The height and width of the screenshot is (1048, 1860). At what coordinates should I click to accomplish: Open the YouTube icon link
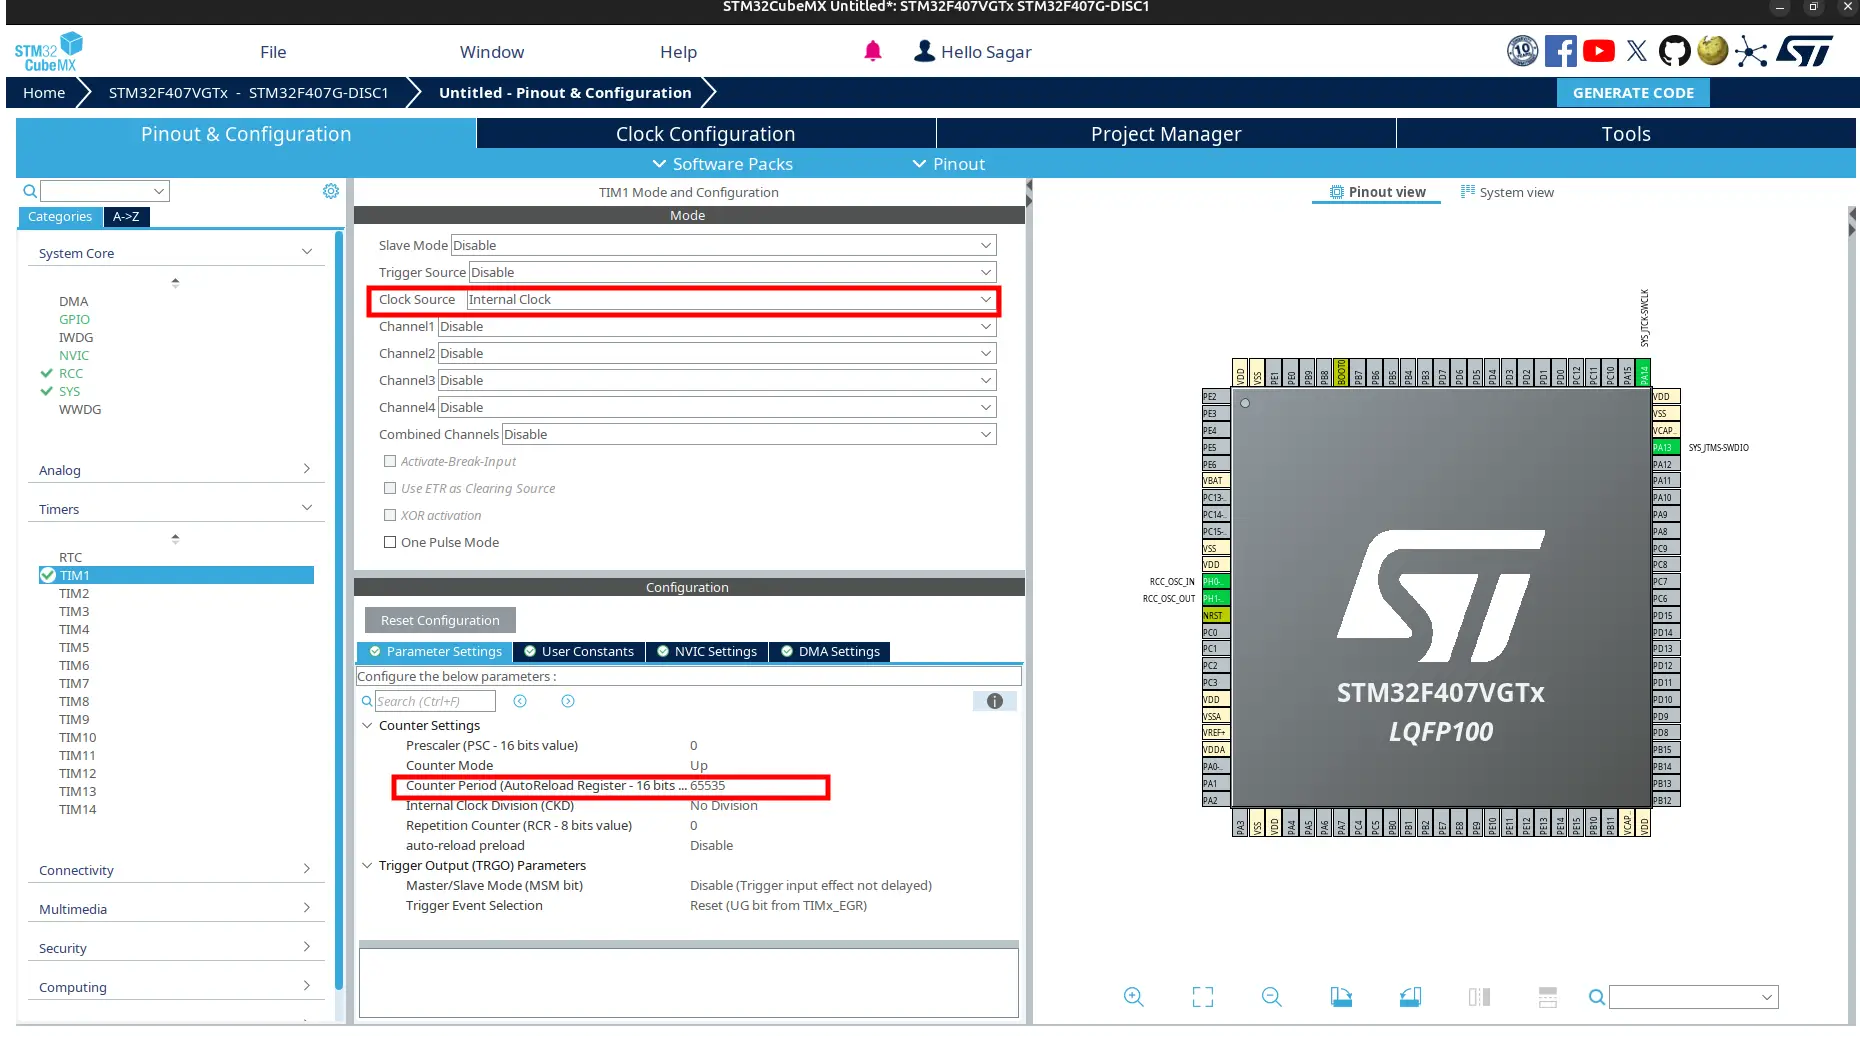(x=1598, y=51)
